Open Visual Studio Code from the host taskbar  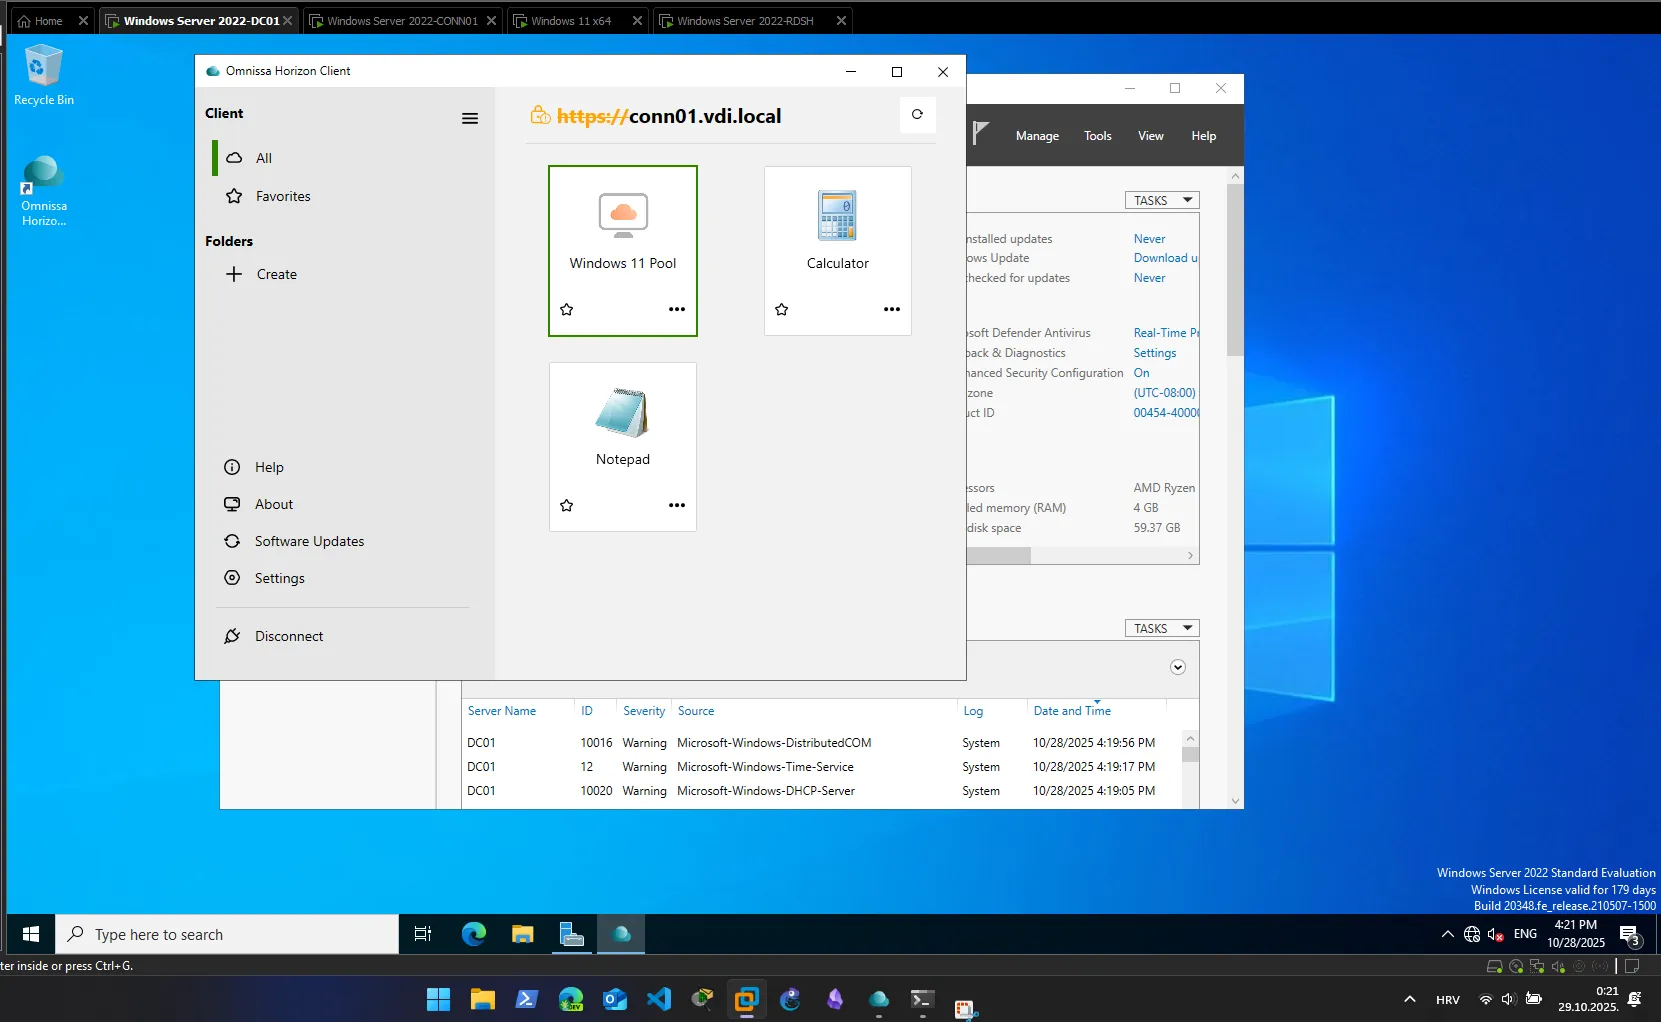(657, 998)
